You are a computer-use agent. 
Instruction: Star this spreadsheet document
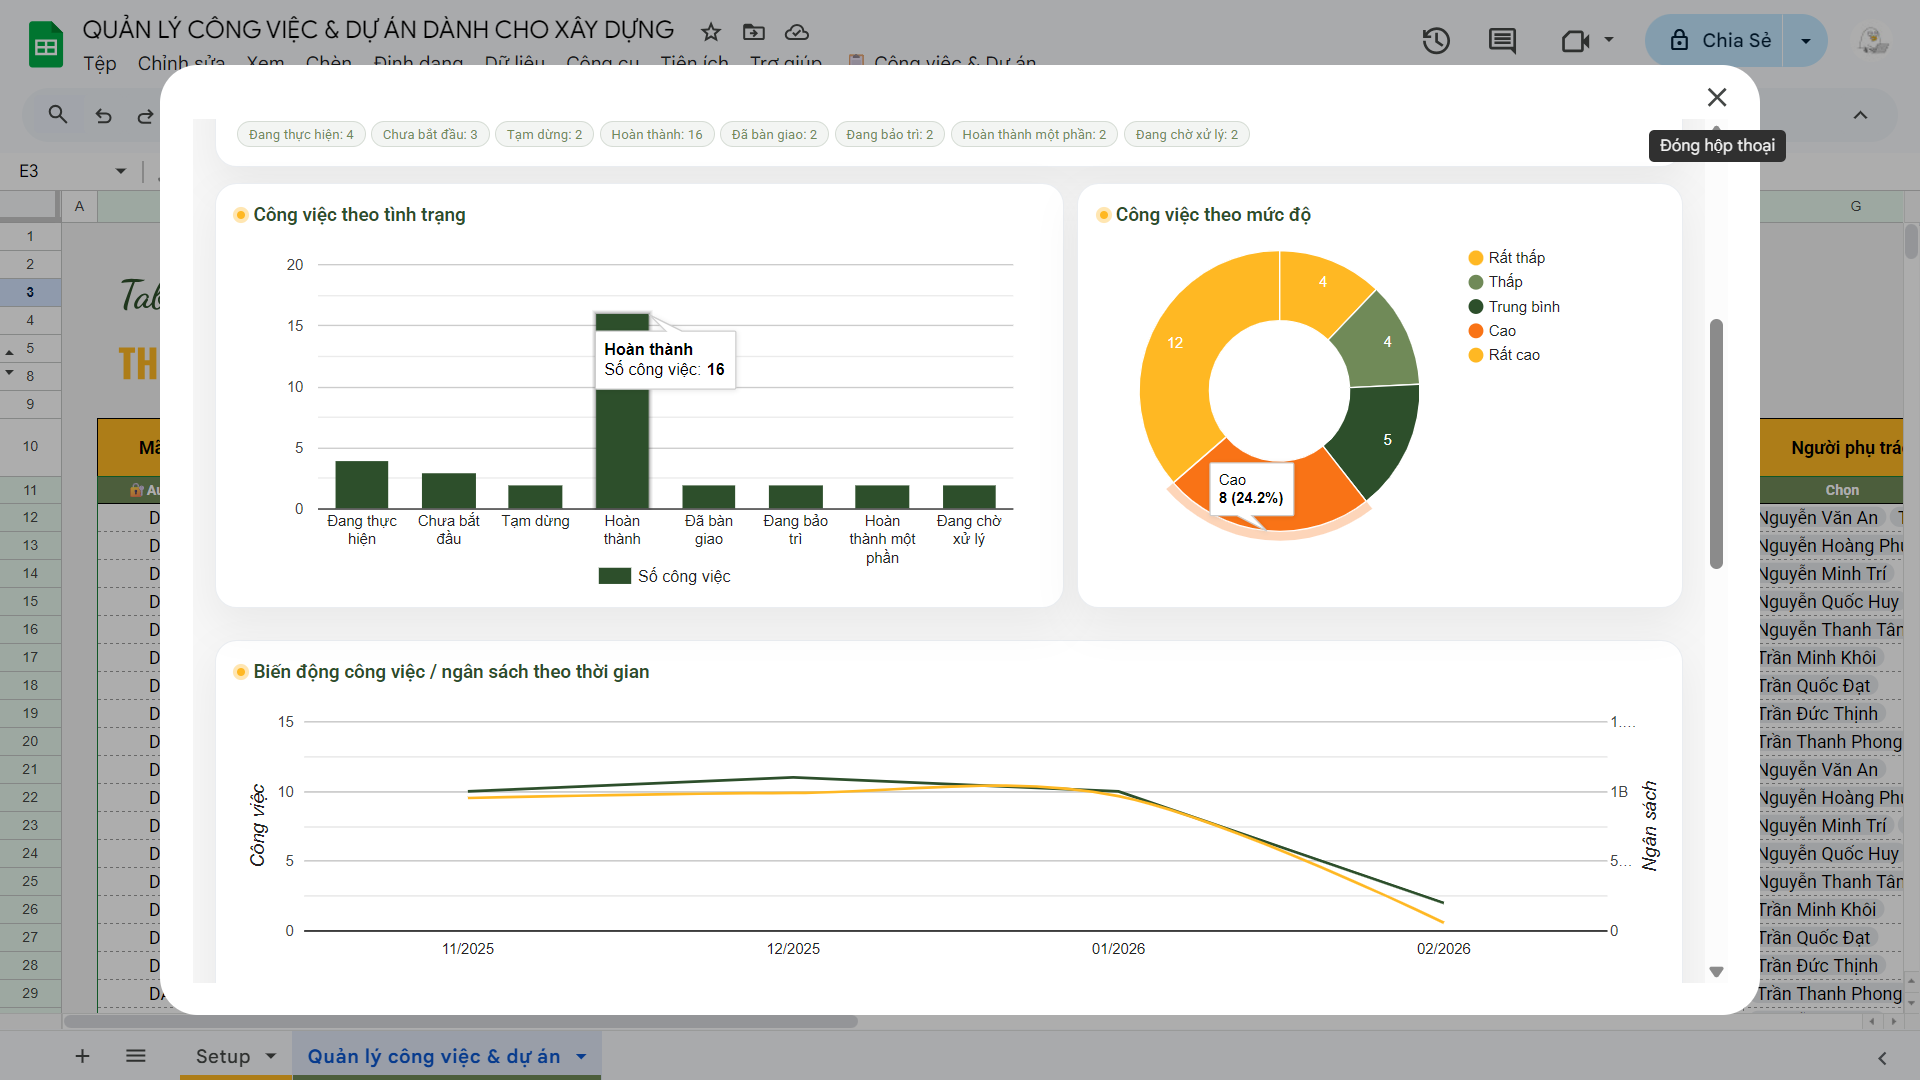point(710,32)
